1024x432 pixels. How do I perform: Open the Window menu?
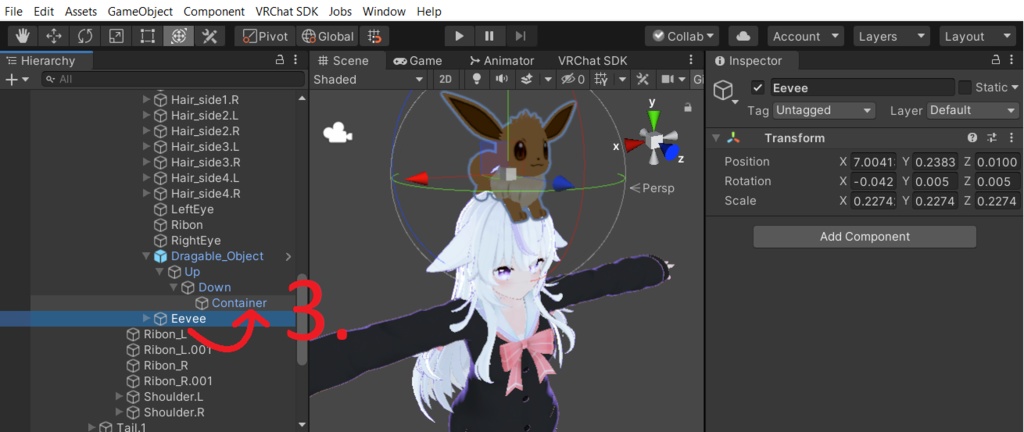coord(384,11)
